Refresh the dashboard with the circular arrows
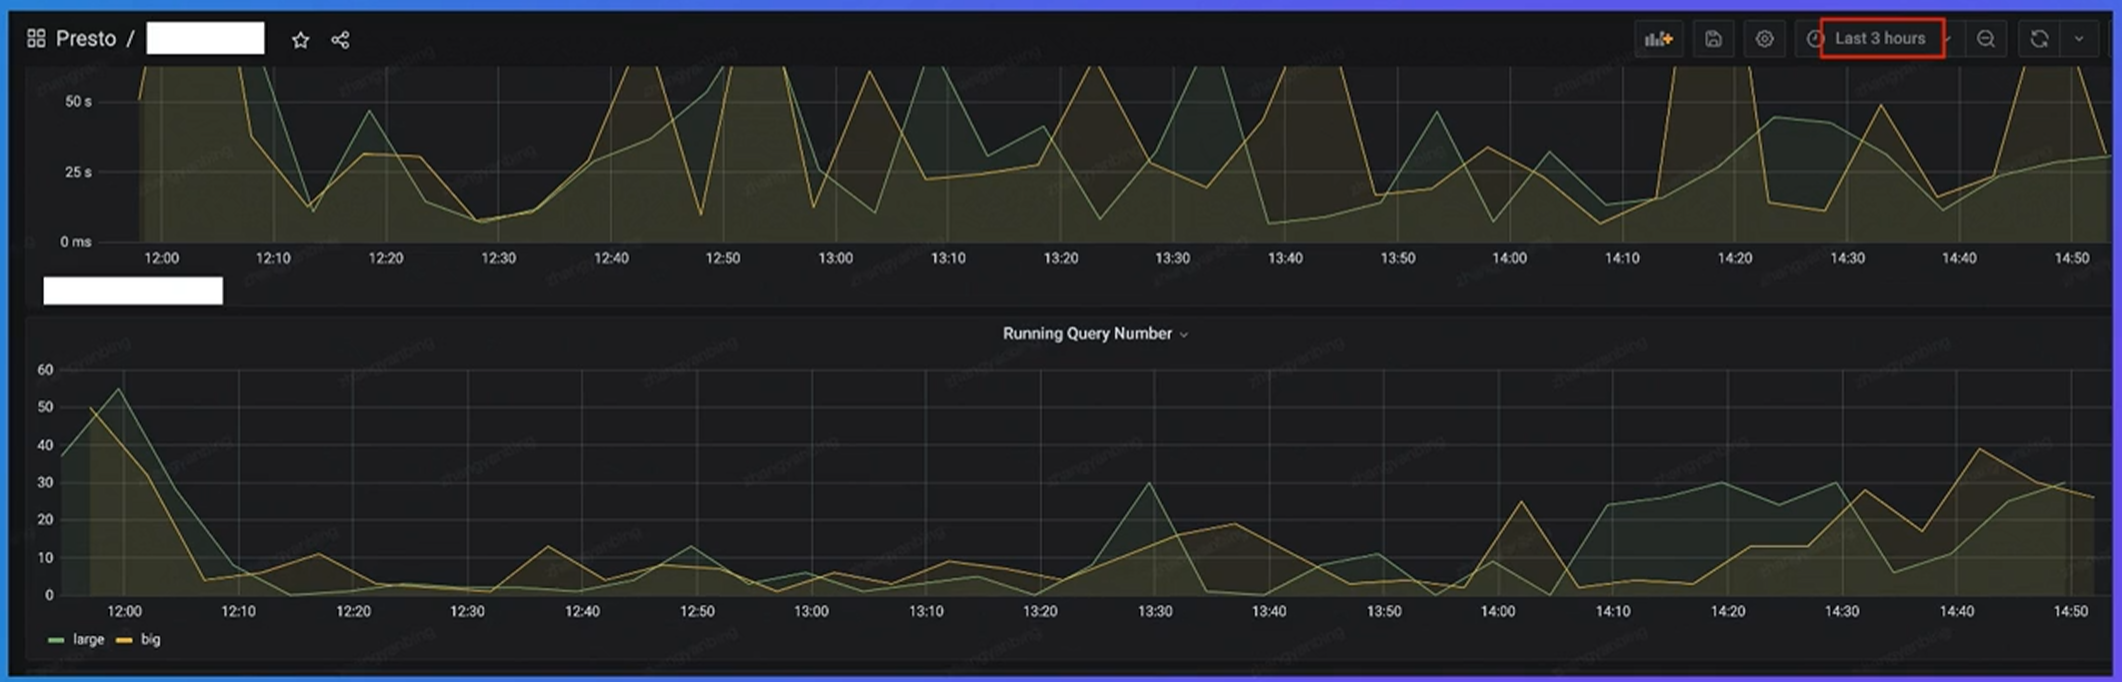The image size is (2122, 682). coord(2039,39)
